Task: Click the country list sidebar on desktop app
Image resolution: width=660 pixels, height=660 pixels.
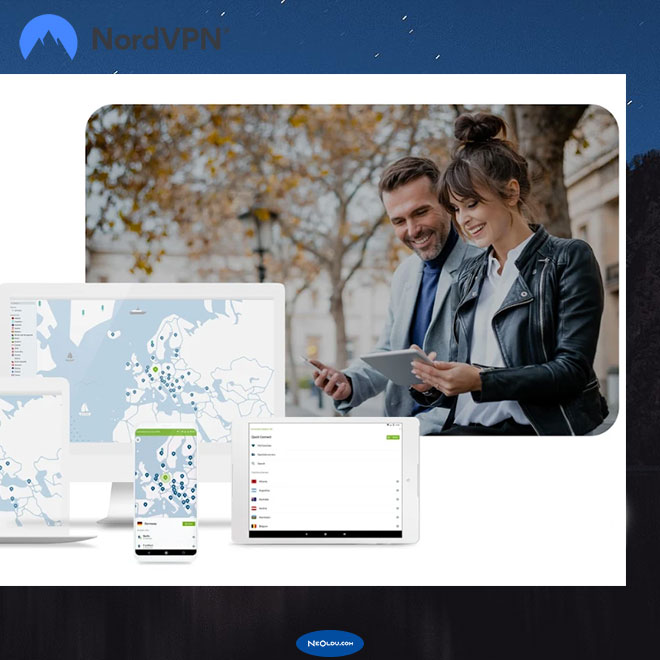Action: (17, 340)
